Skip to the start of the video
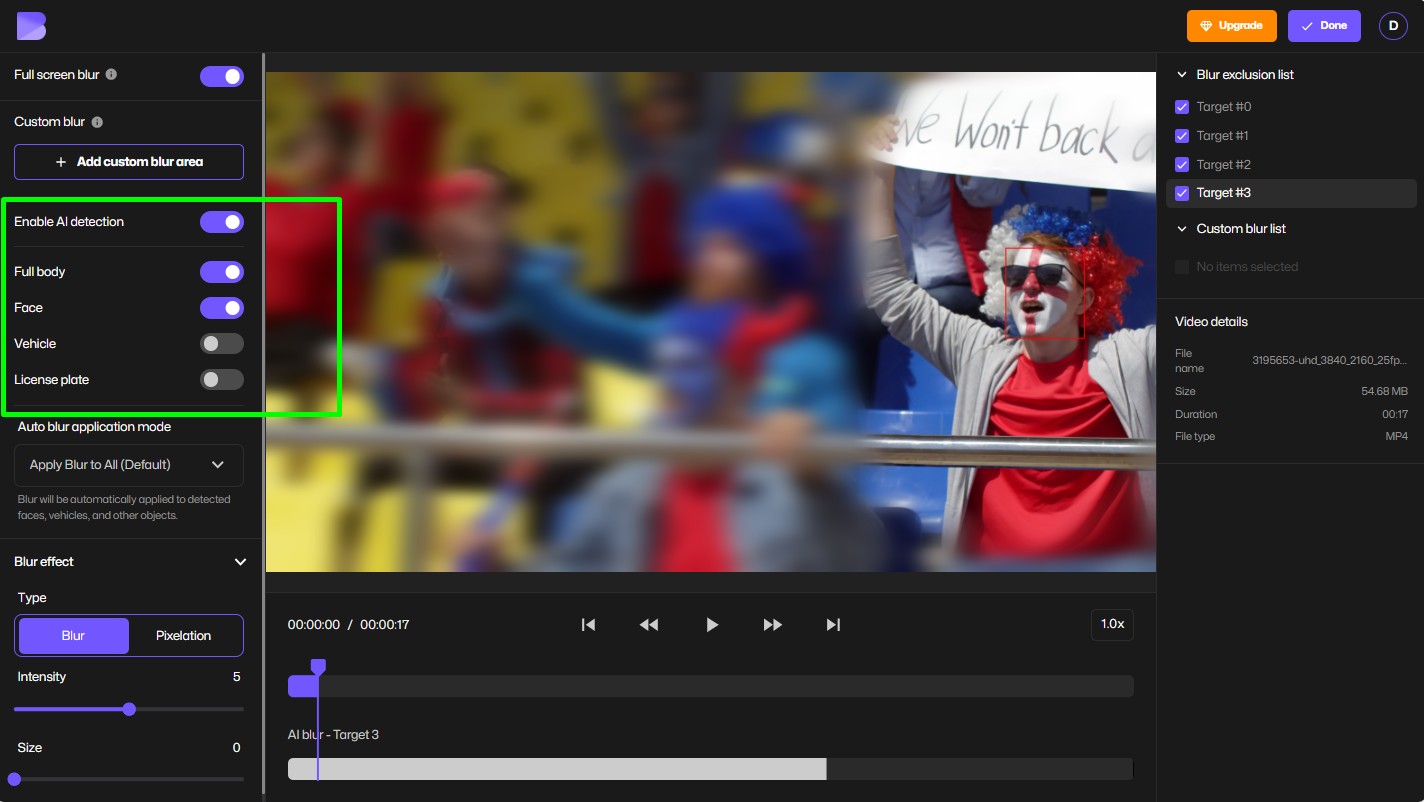The image size is (1424, 802). (x=588, y=624)
